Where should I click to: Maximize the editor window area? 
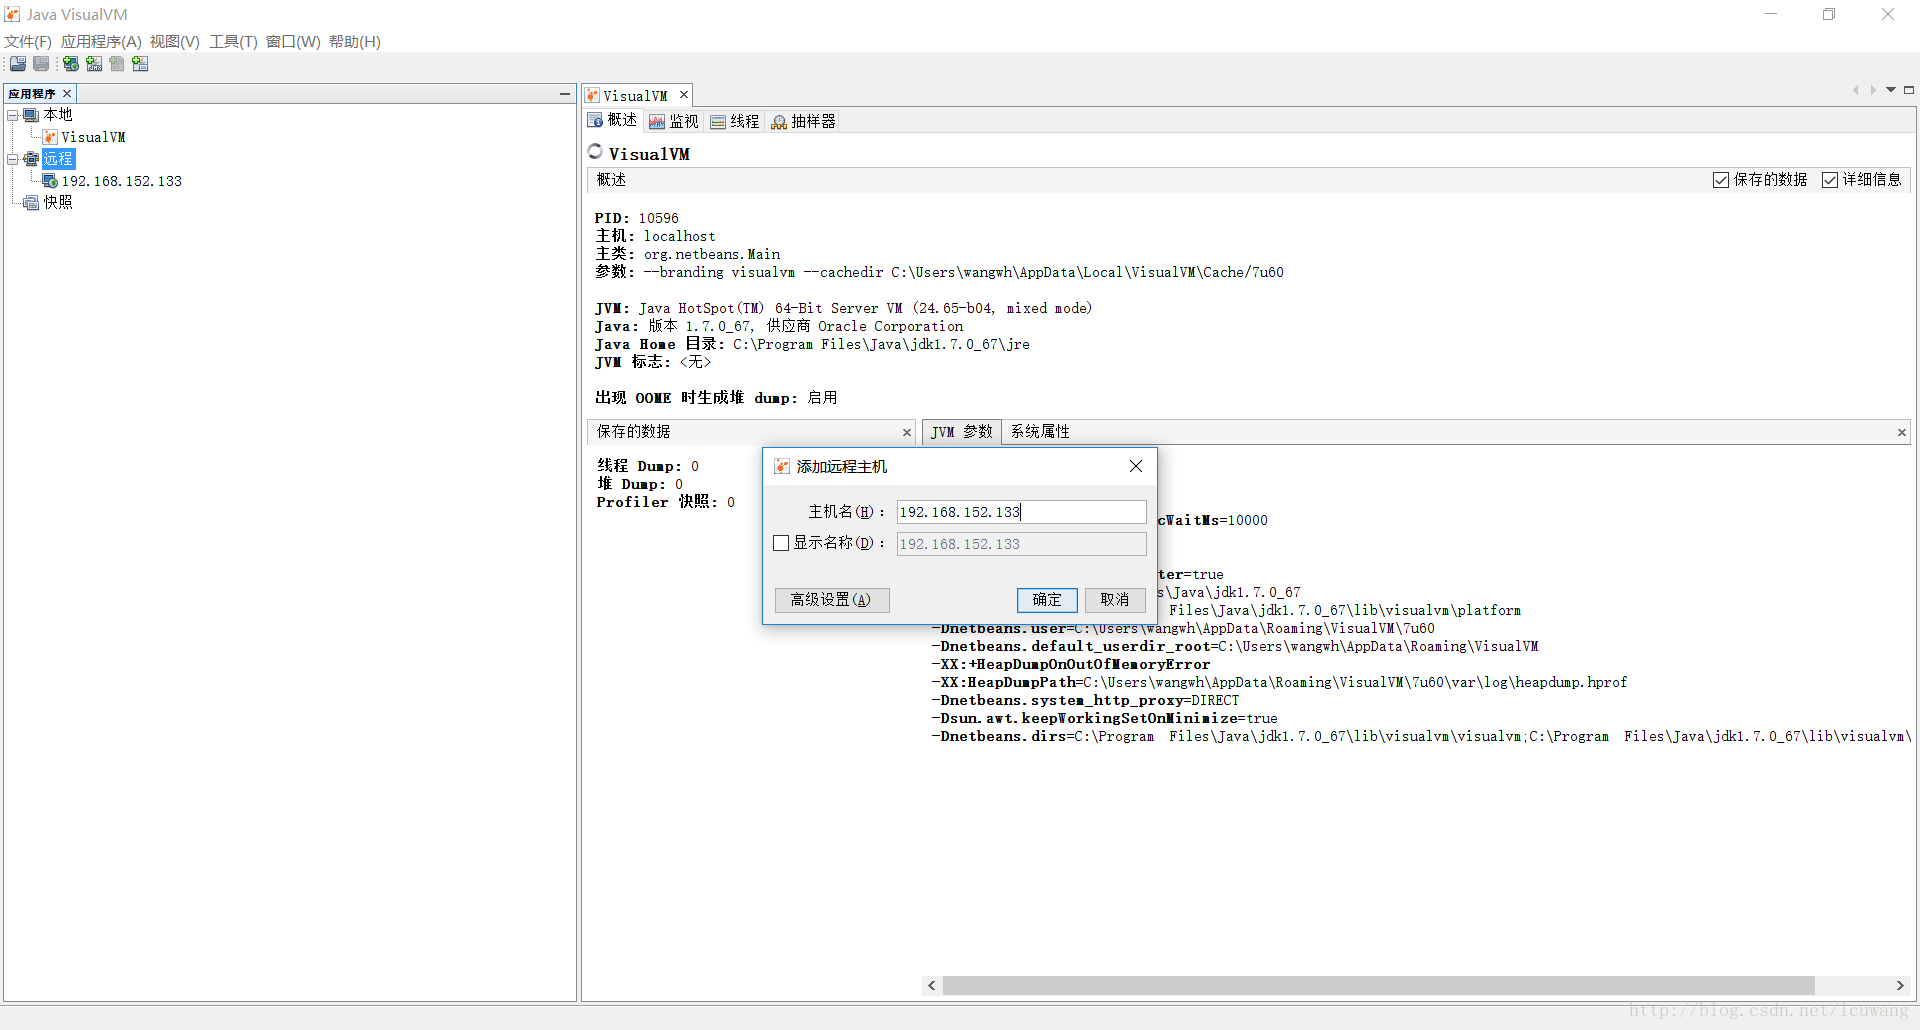coord(1909,90)
